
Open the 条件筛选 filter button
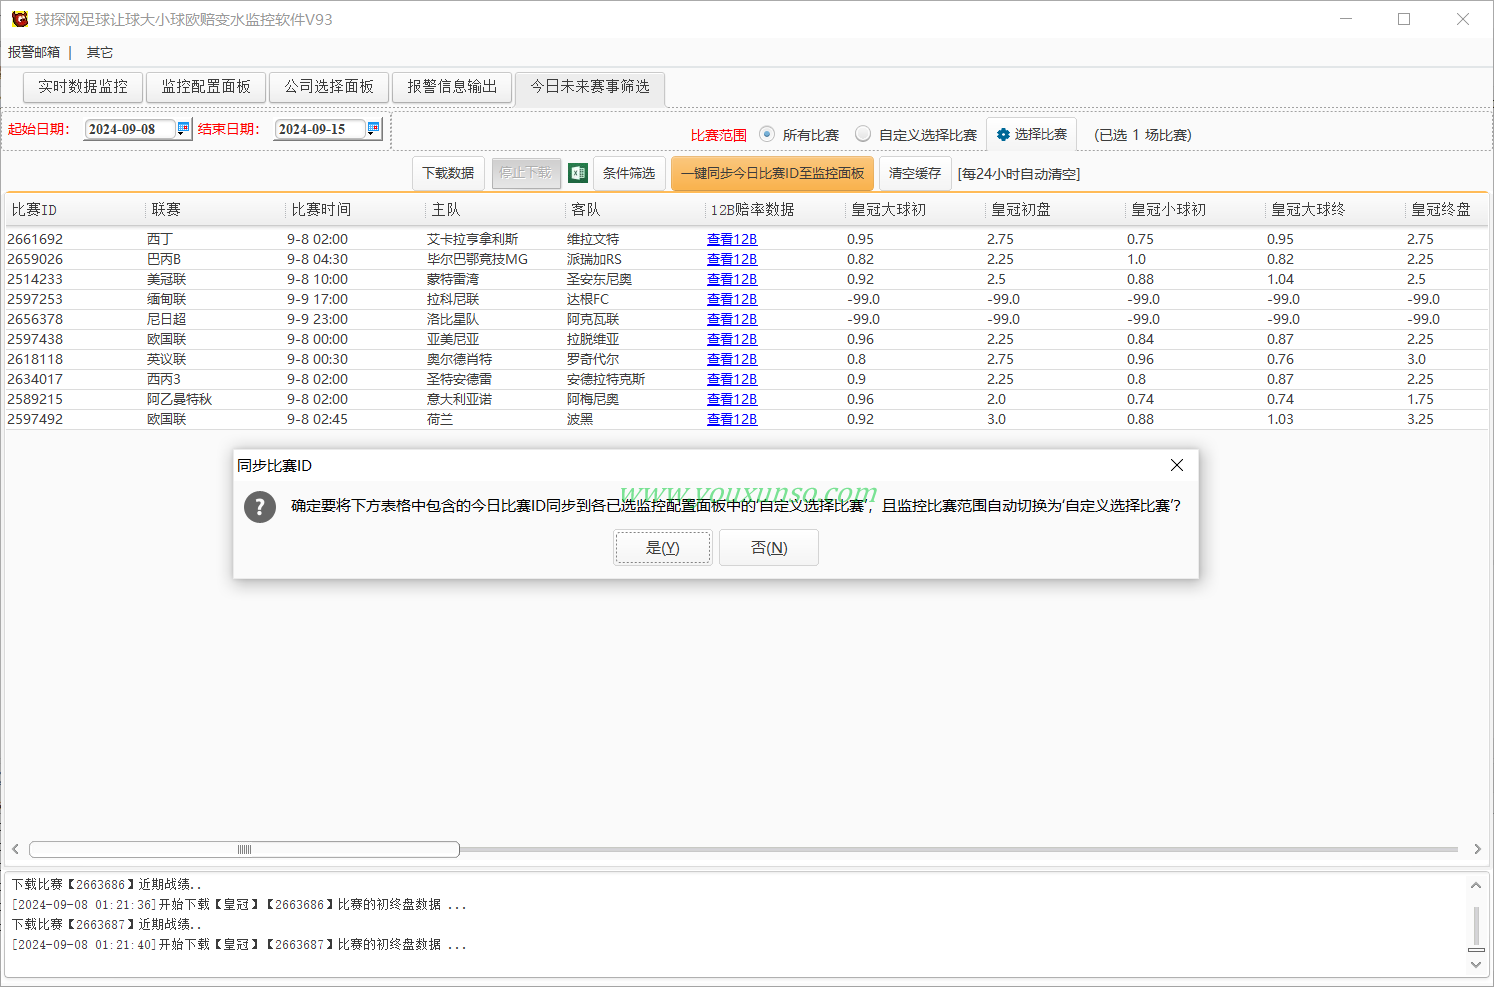click(629, 173)
